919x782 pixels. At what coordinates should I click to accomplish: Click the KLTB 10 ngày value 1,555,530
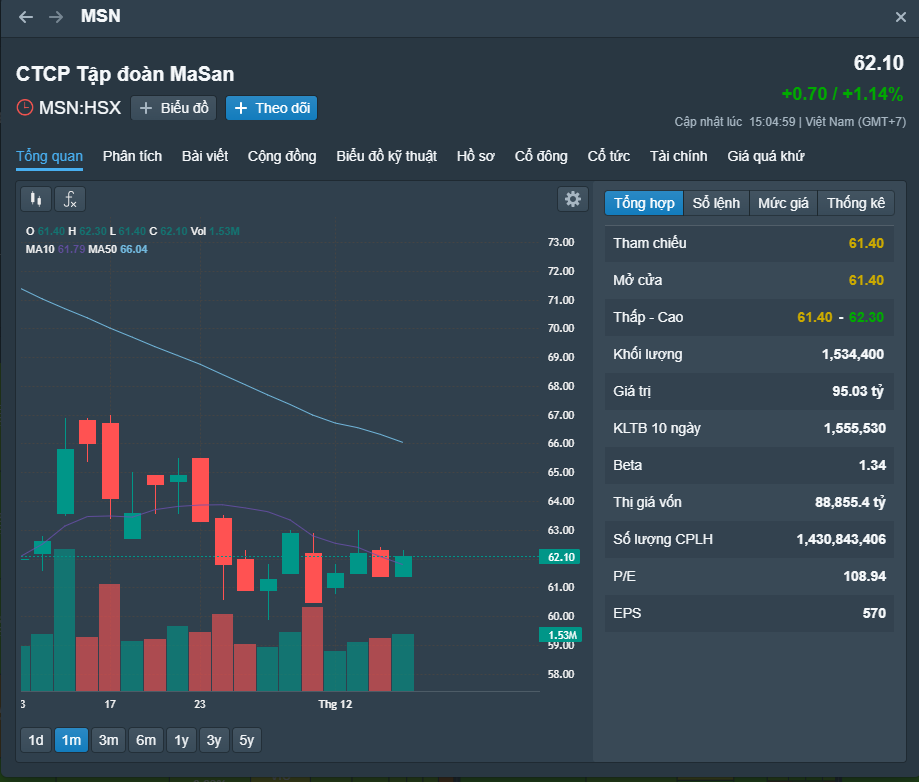855,428
